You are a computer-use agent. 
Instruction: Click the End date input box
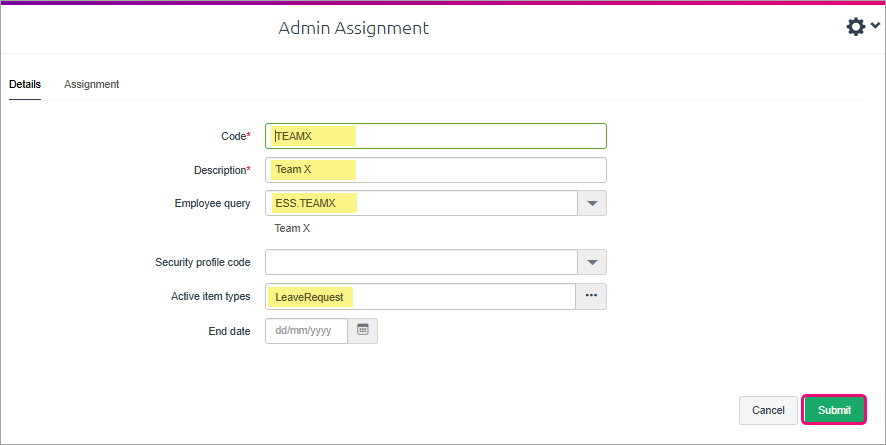point(306,331)
